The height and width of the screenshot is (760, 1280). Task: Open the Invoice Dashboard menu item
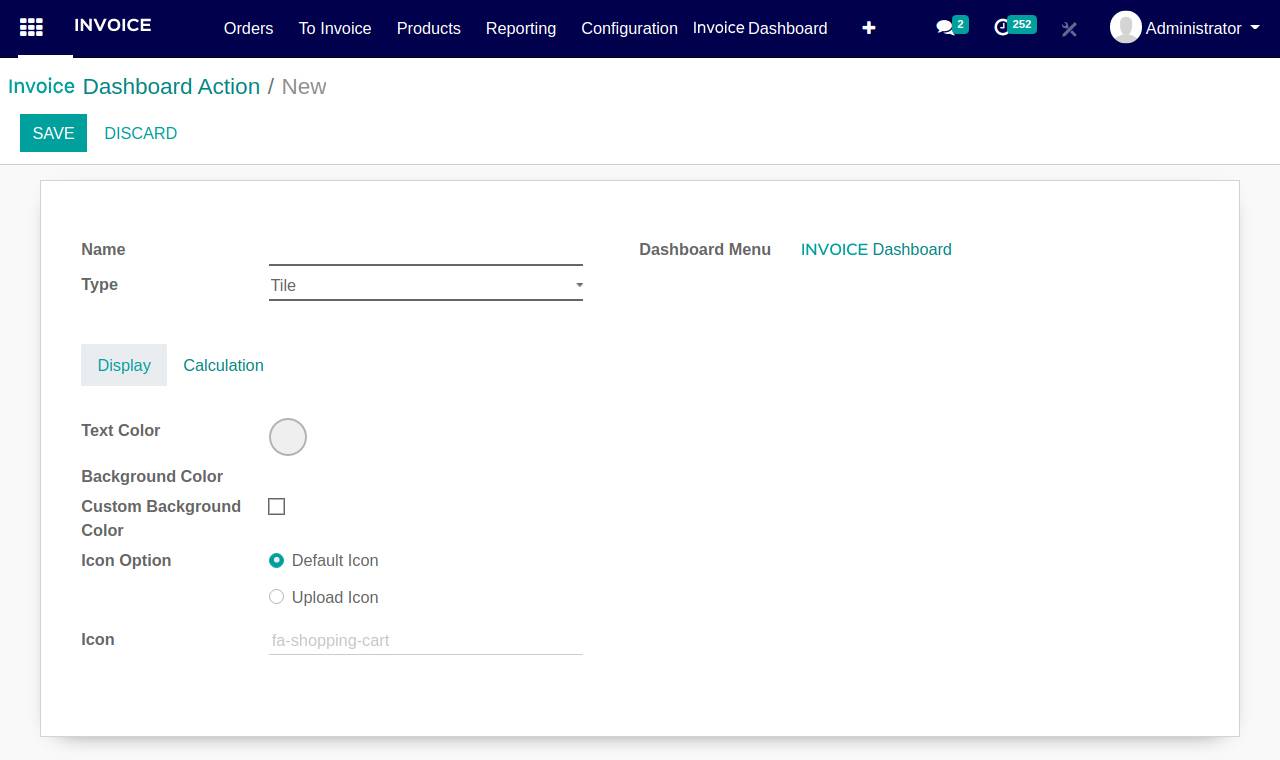click(x=760, y=28)
